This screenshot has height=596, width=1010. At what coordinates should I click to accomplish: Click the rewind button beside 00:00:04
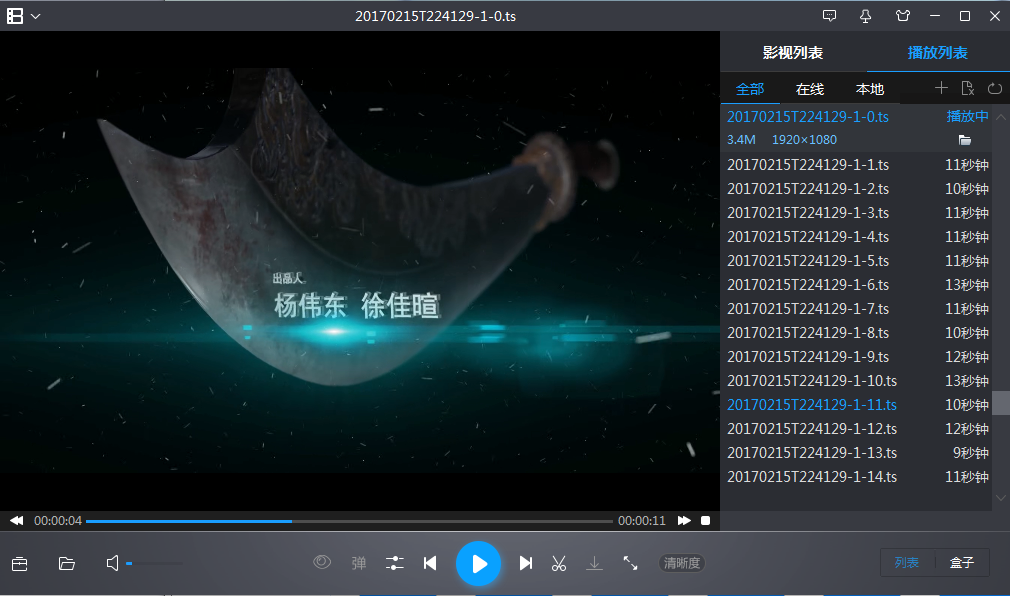click(17, 521)
